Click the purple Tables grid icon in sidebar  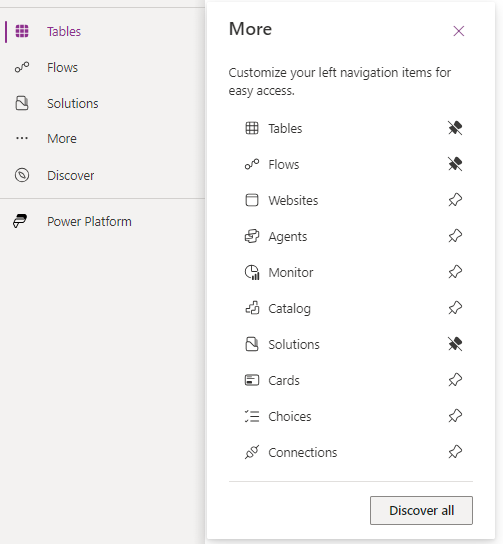(22, 31)
